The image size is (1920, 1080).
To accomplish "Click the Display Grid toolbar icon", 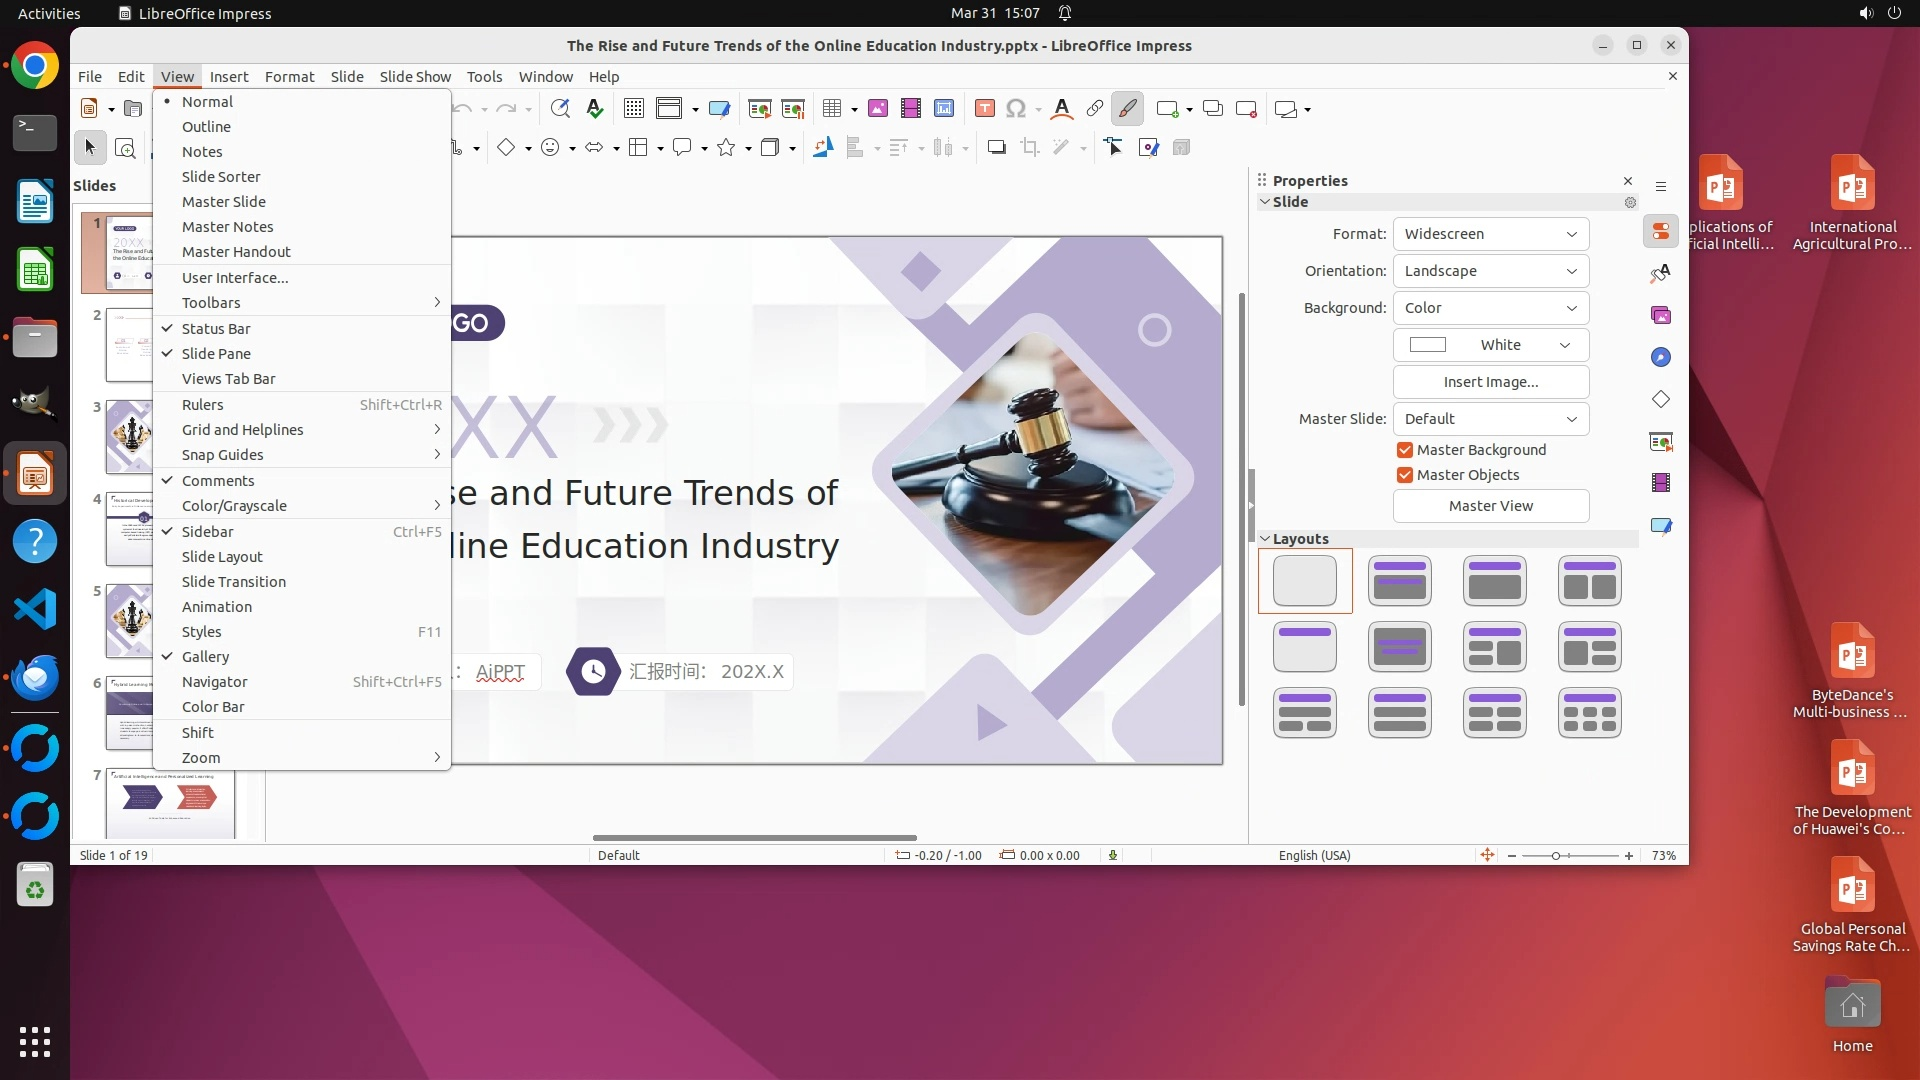I will tap(633, 109).
